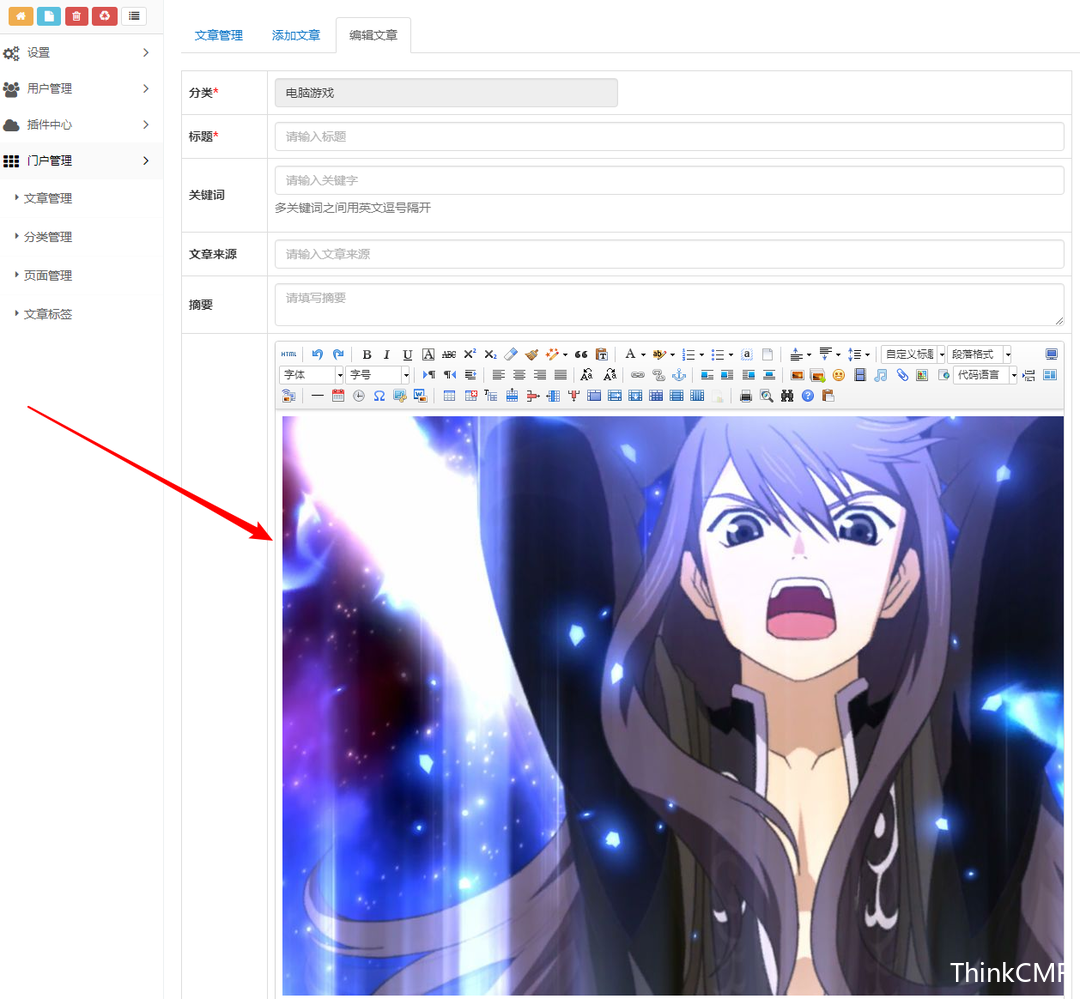Insert a video with the film icon
Viewport: 1080px width, 999px height.
tap(860, 375)
